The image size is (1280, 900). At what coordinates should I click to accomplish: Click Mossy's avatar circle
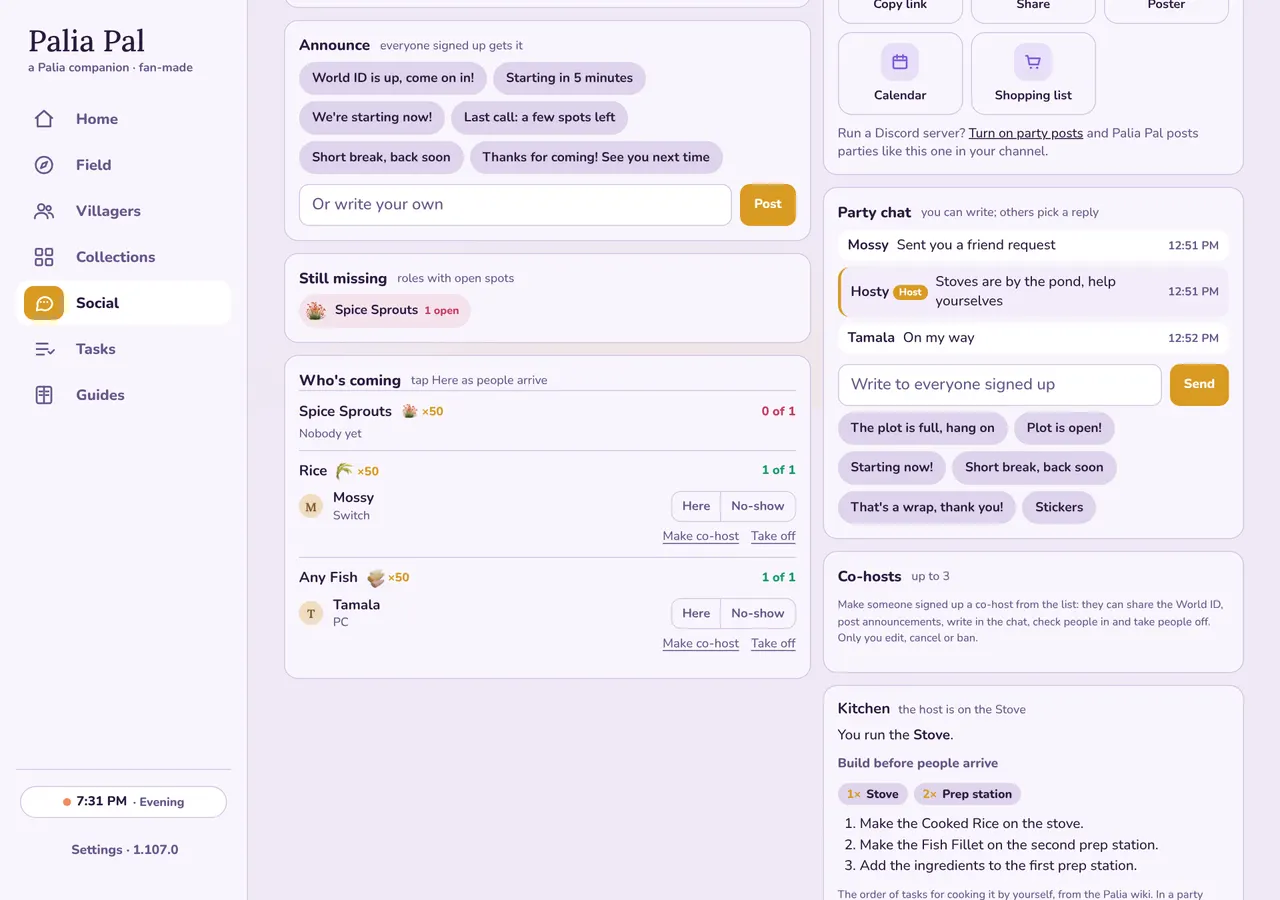[311, 507]
